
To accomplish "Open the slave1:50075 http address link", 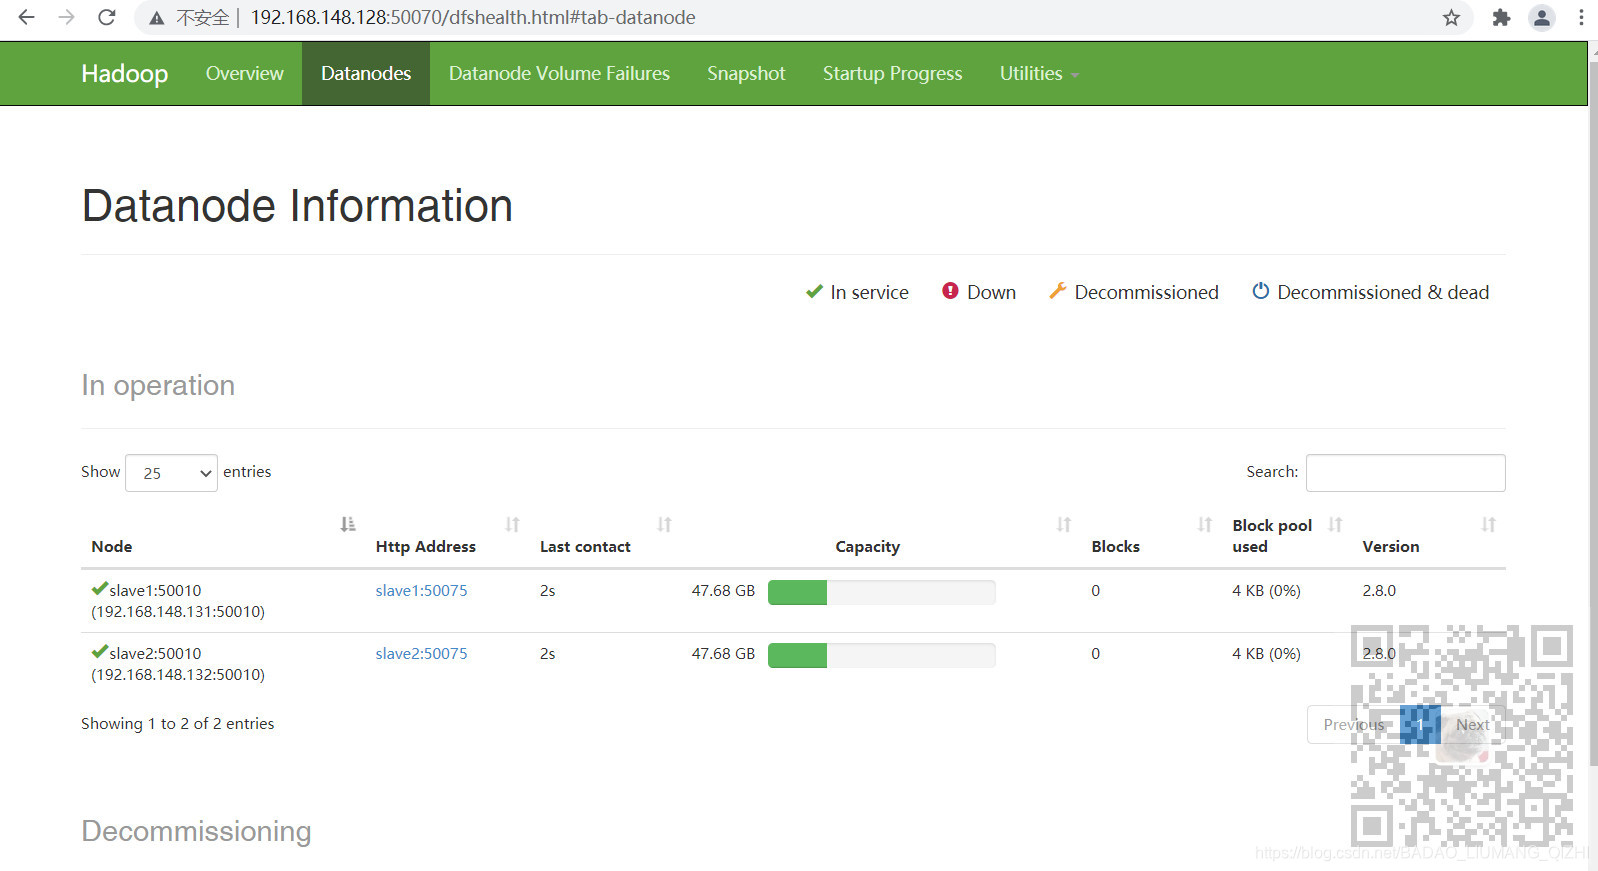I will coord(421,590).
